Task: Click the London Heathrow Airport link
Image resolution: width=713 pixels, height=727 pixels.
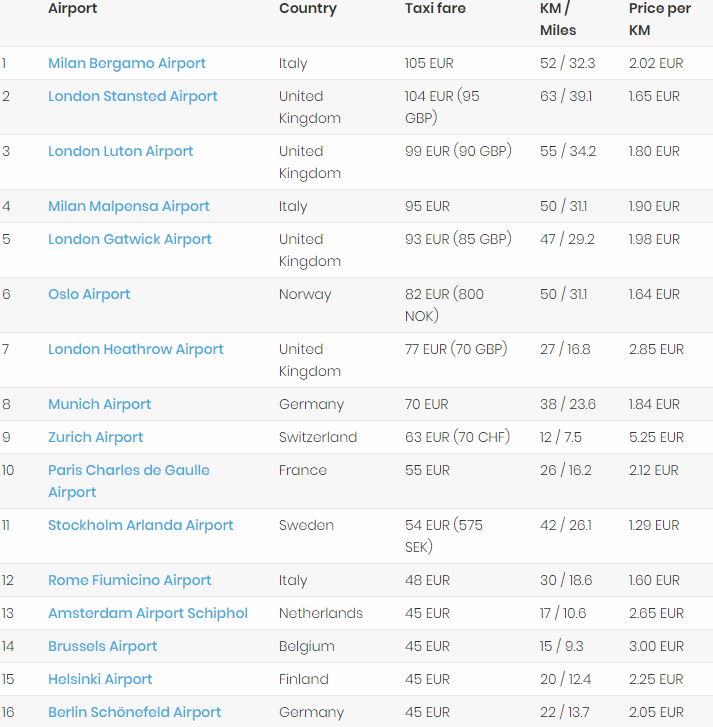Action: tap(134, 349)
